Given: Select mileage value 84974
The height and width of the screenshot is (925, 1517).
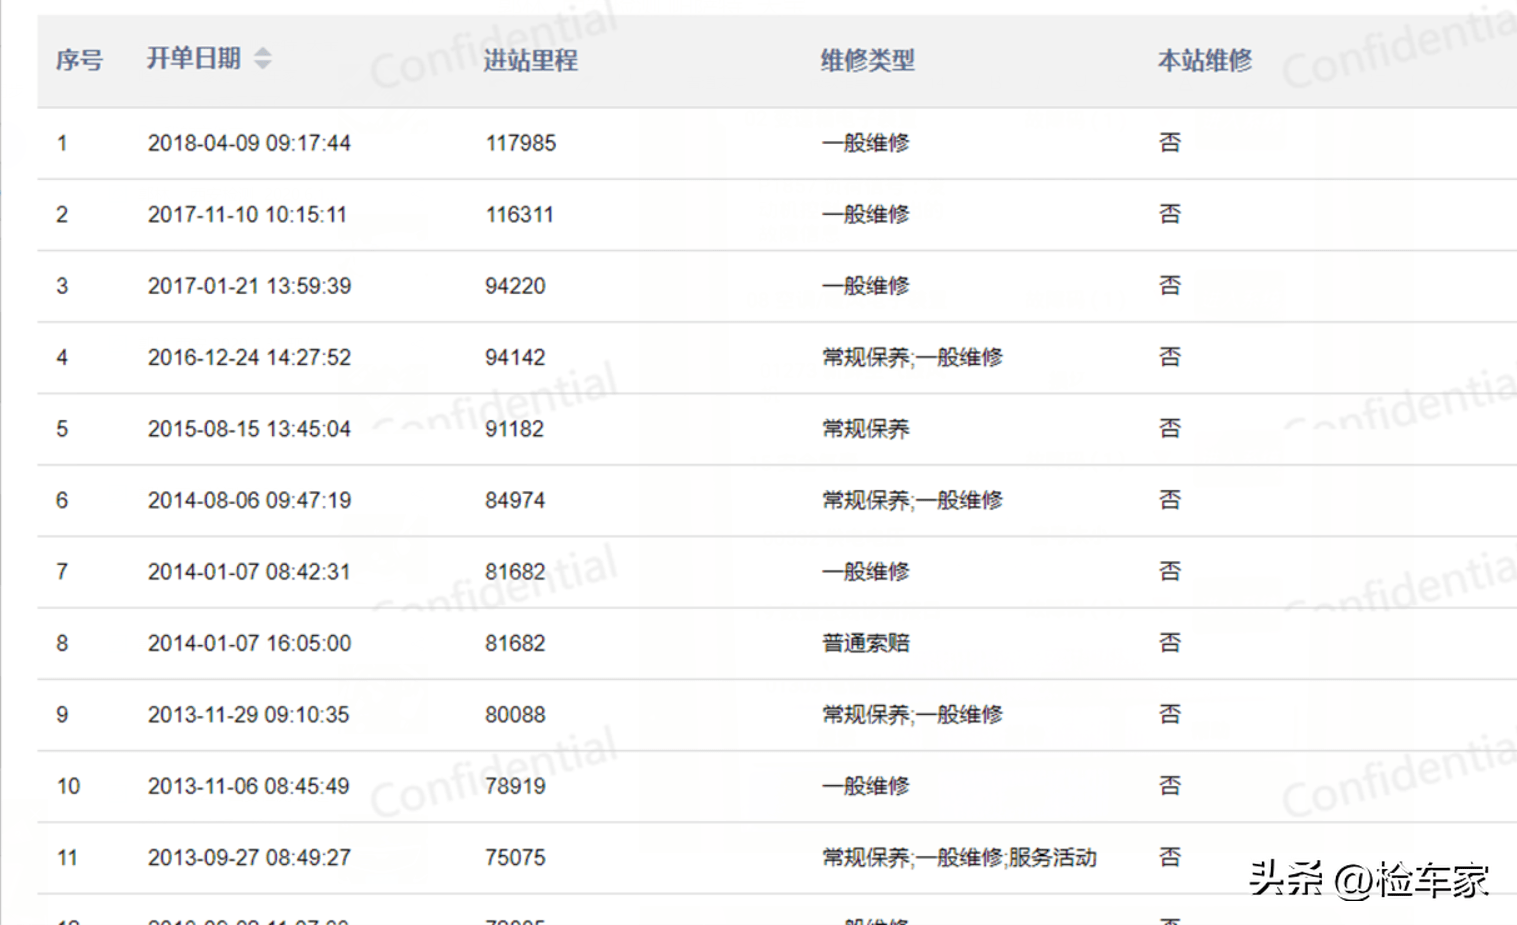Looking at the screenshot, I should (515, 500).
